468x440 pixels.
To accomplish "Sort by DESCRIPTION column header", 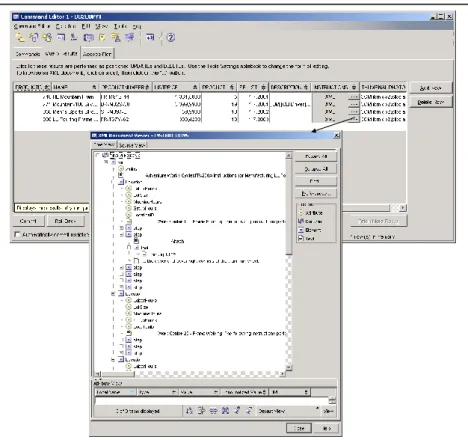I will (x=290, y=87).
